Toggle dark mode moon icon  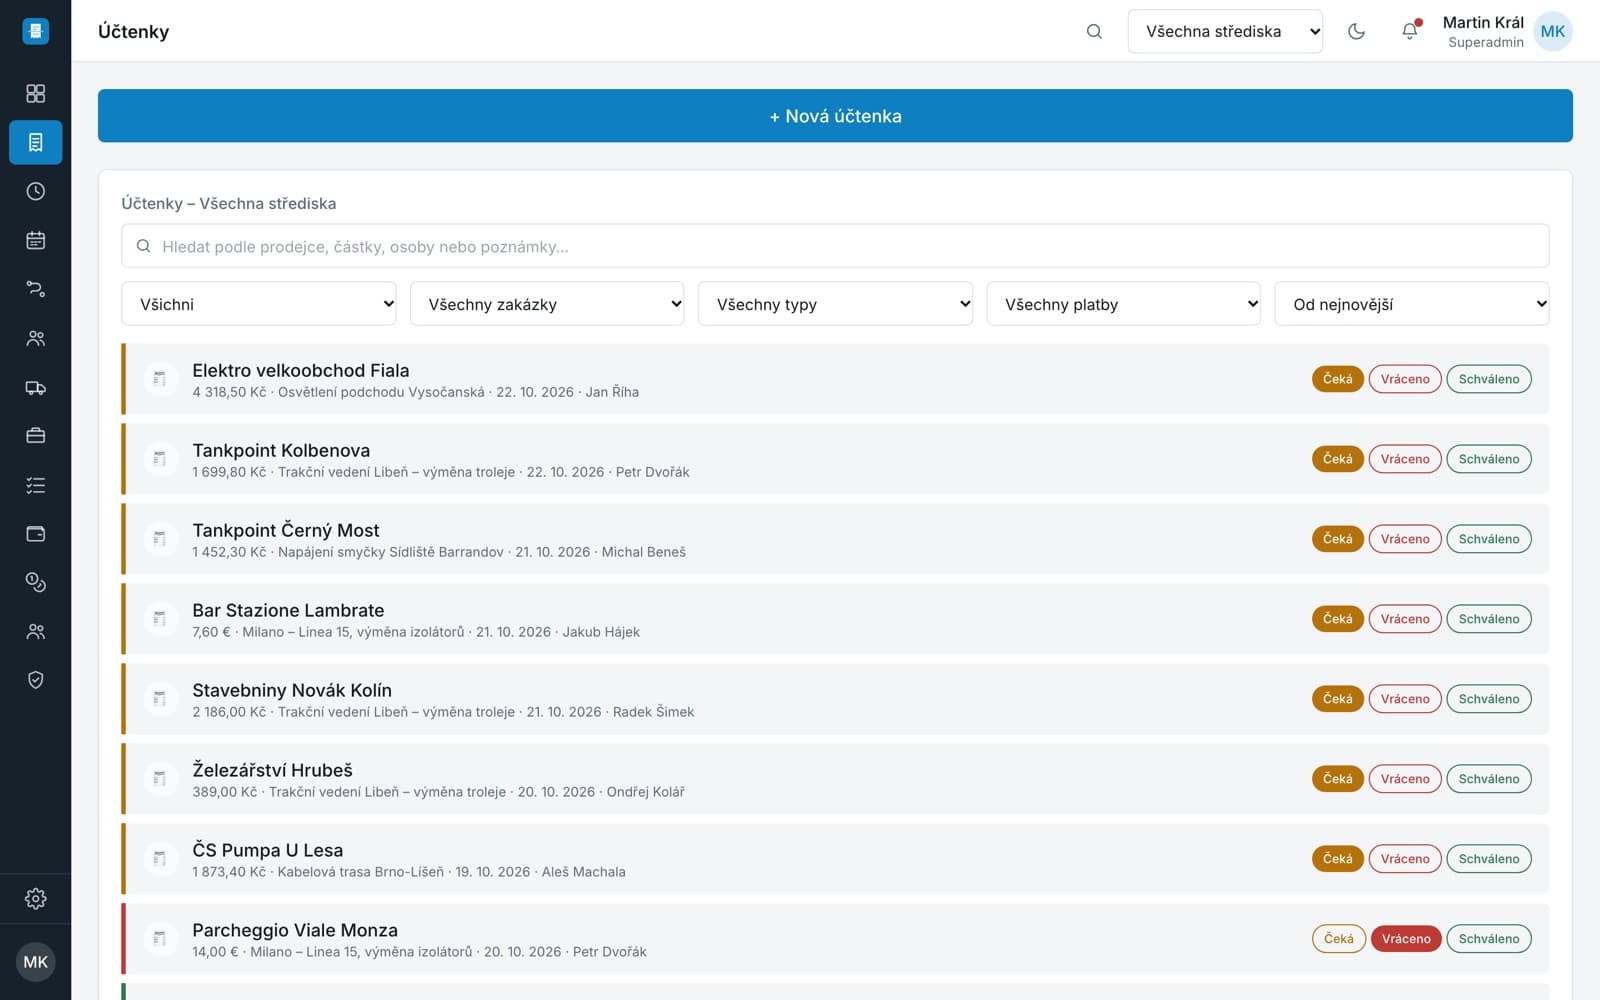[x=1356, y=31]
